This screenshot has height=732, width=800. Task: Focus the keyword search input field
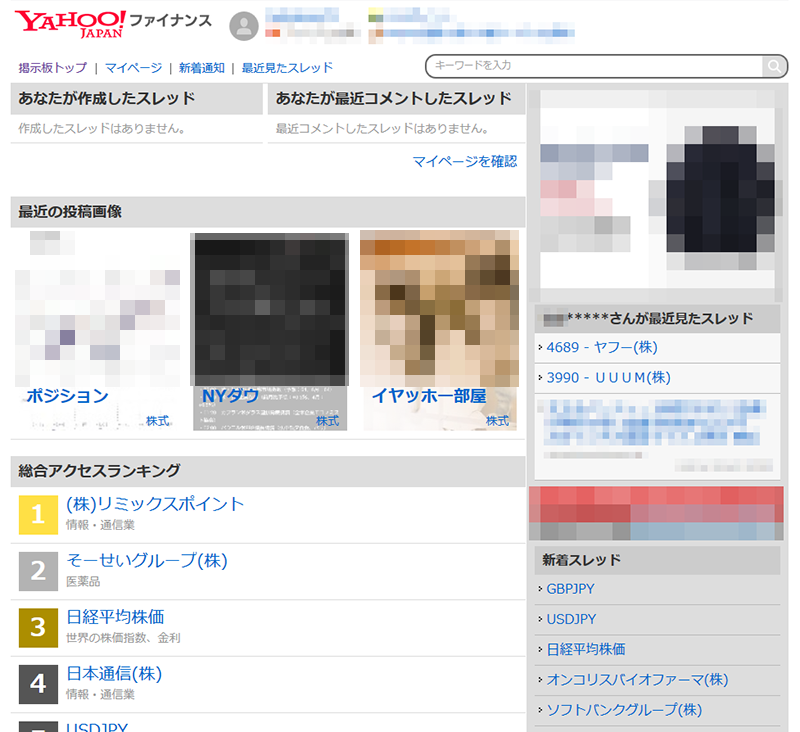[595, 66]
